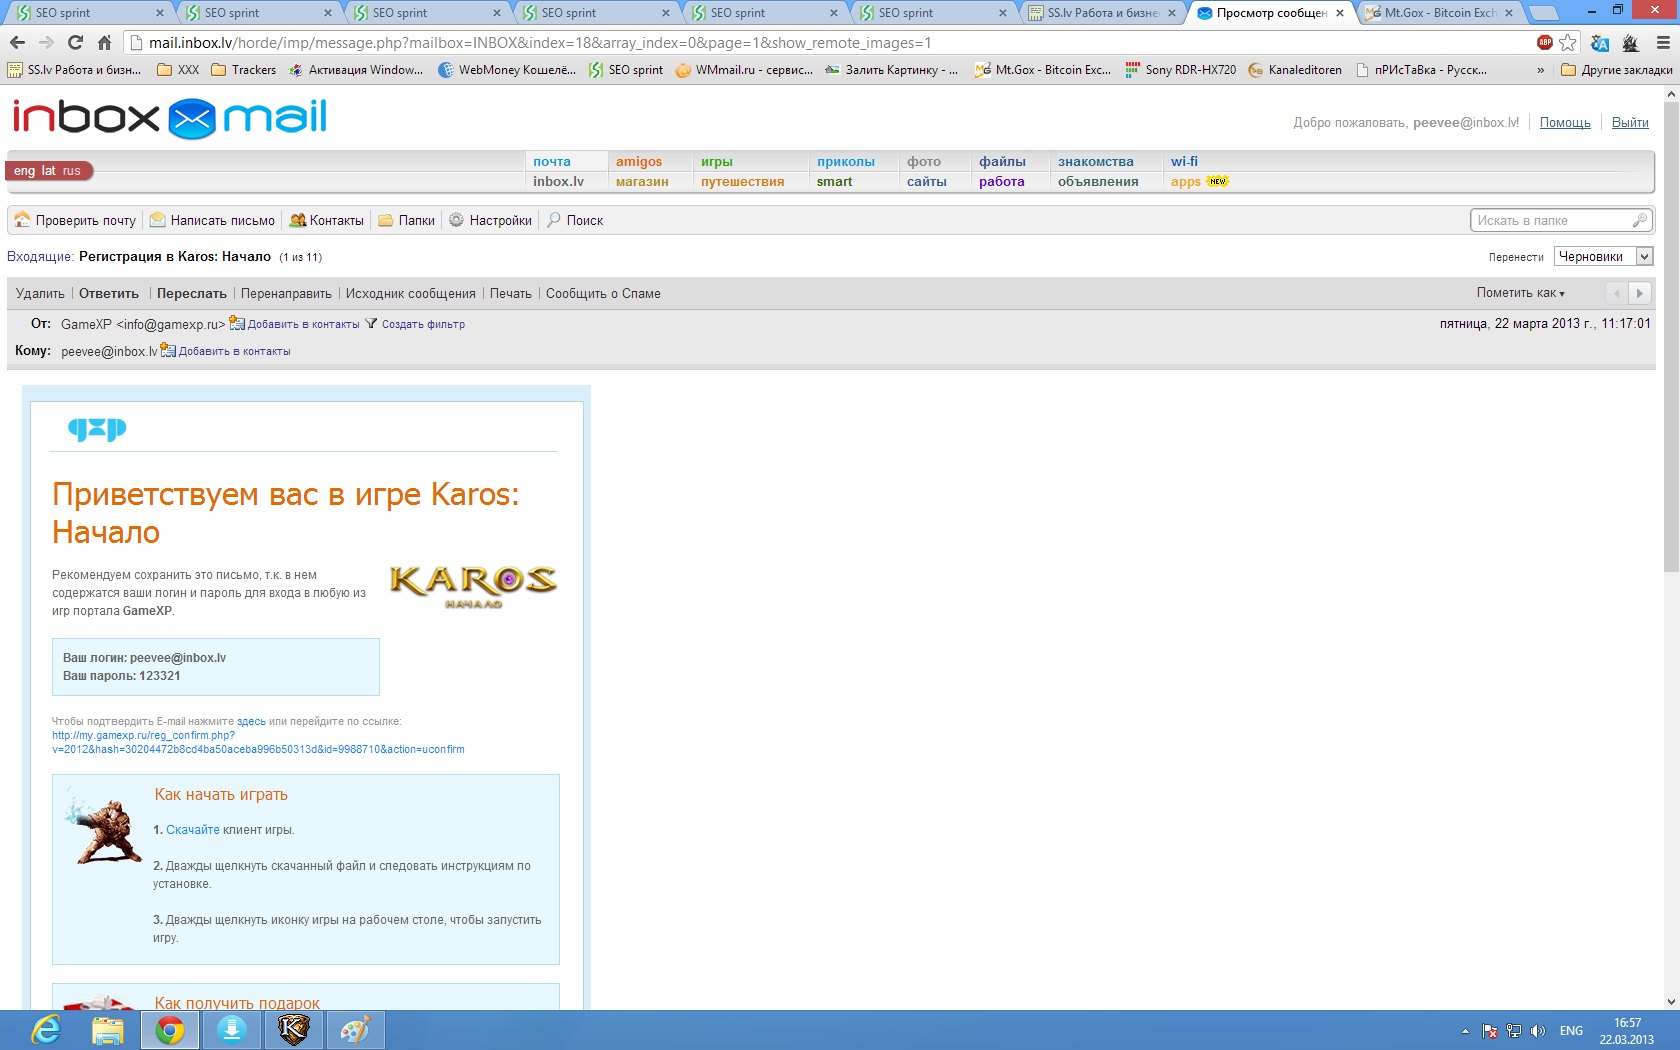Click Проверить почту button
The width and height of the screenshot is (1680, 1050).
pyautogui.click(x=76, y=220)
